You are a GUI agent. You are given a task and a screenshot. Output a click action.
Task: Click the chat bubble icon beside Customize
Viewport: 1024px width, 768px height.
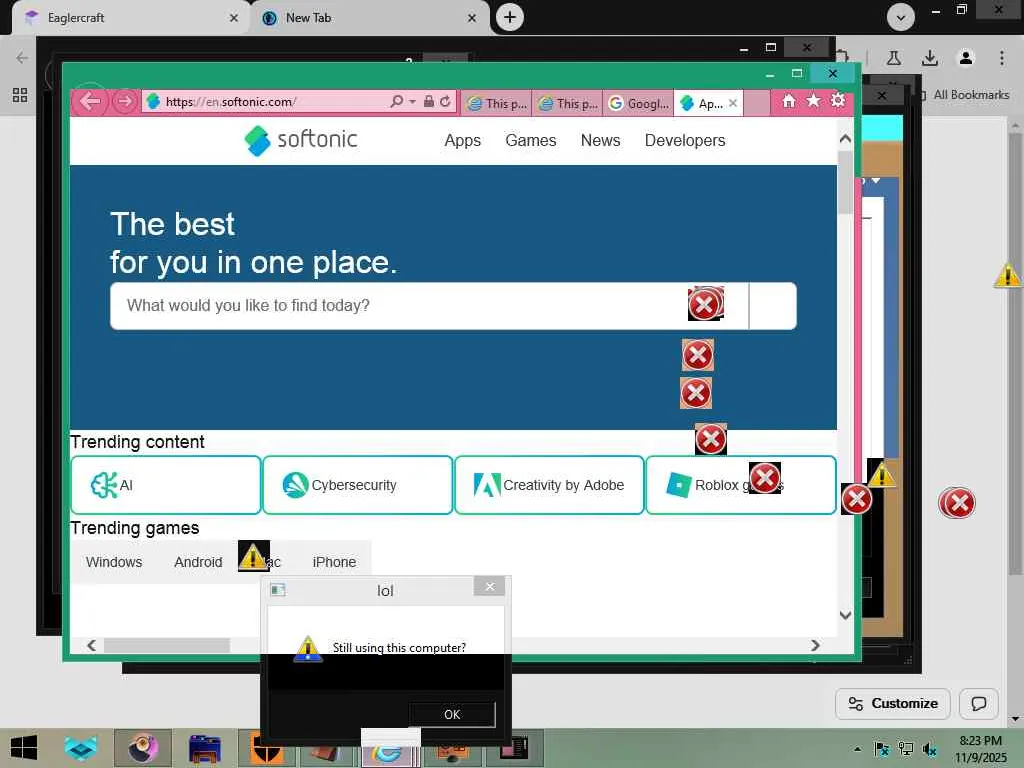[978, 703]
